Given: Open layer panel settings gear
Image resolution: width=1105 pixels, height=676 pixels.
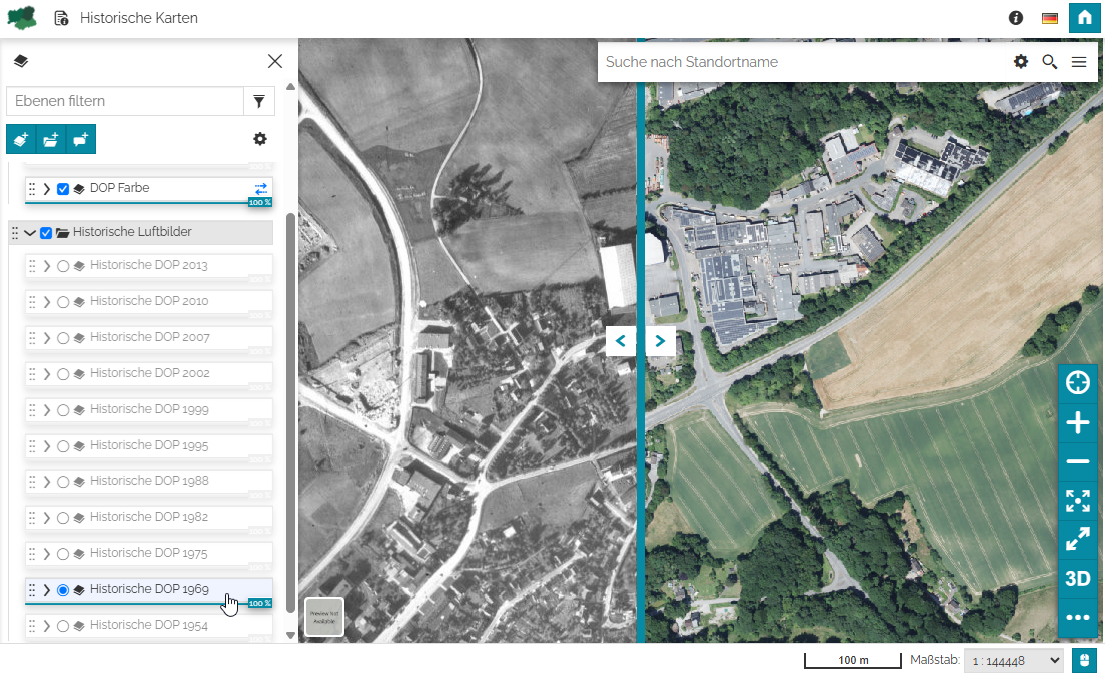Looking at the screenshot, I should pos(260,139).
